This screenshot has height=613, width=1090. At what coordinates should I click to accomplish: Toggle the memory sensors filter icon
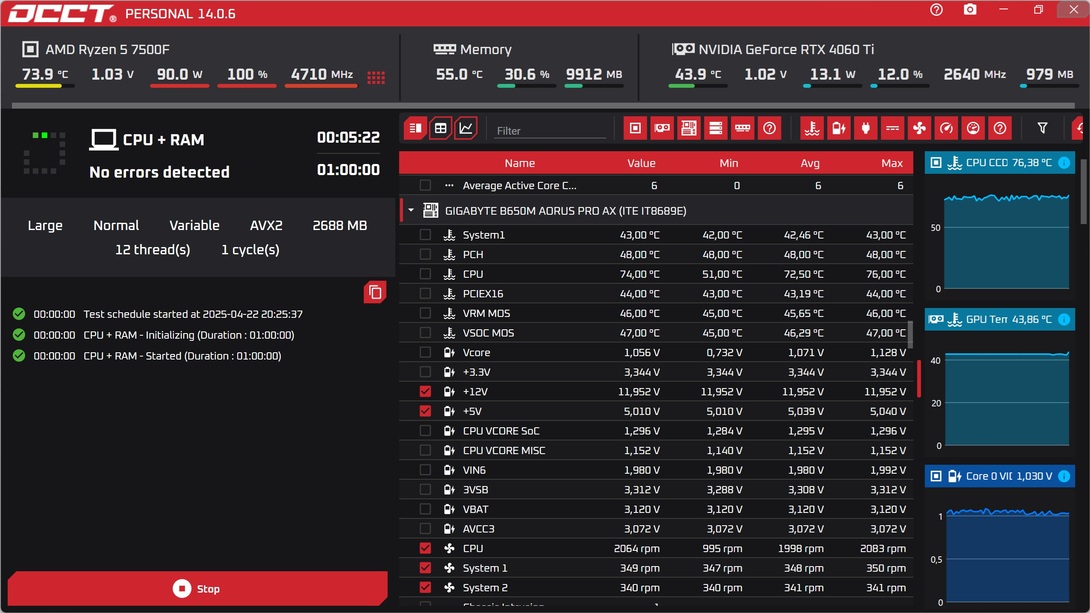(x=742, y=128)
